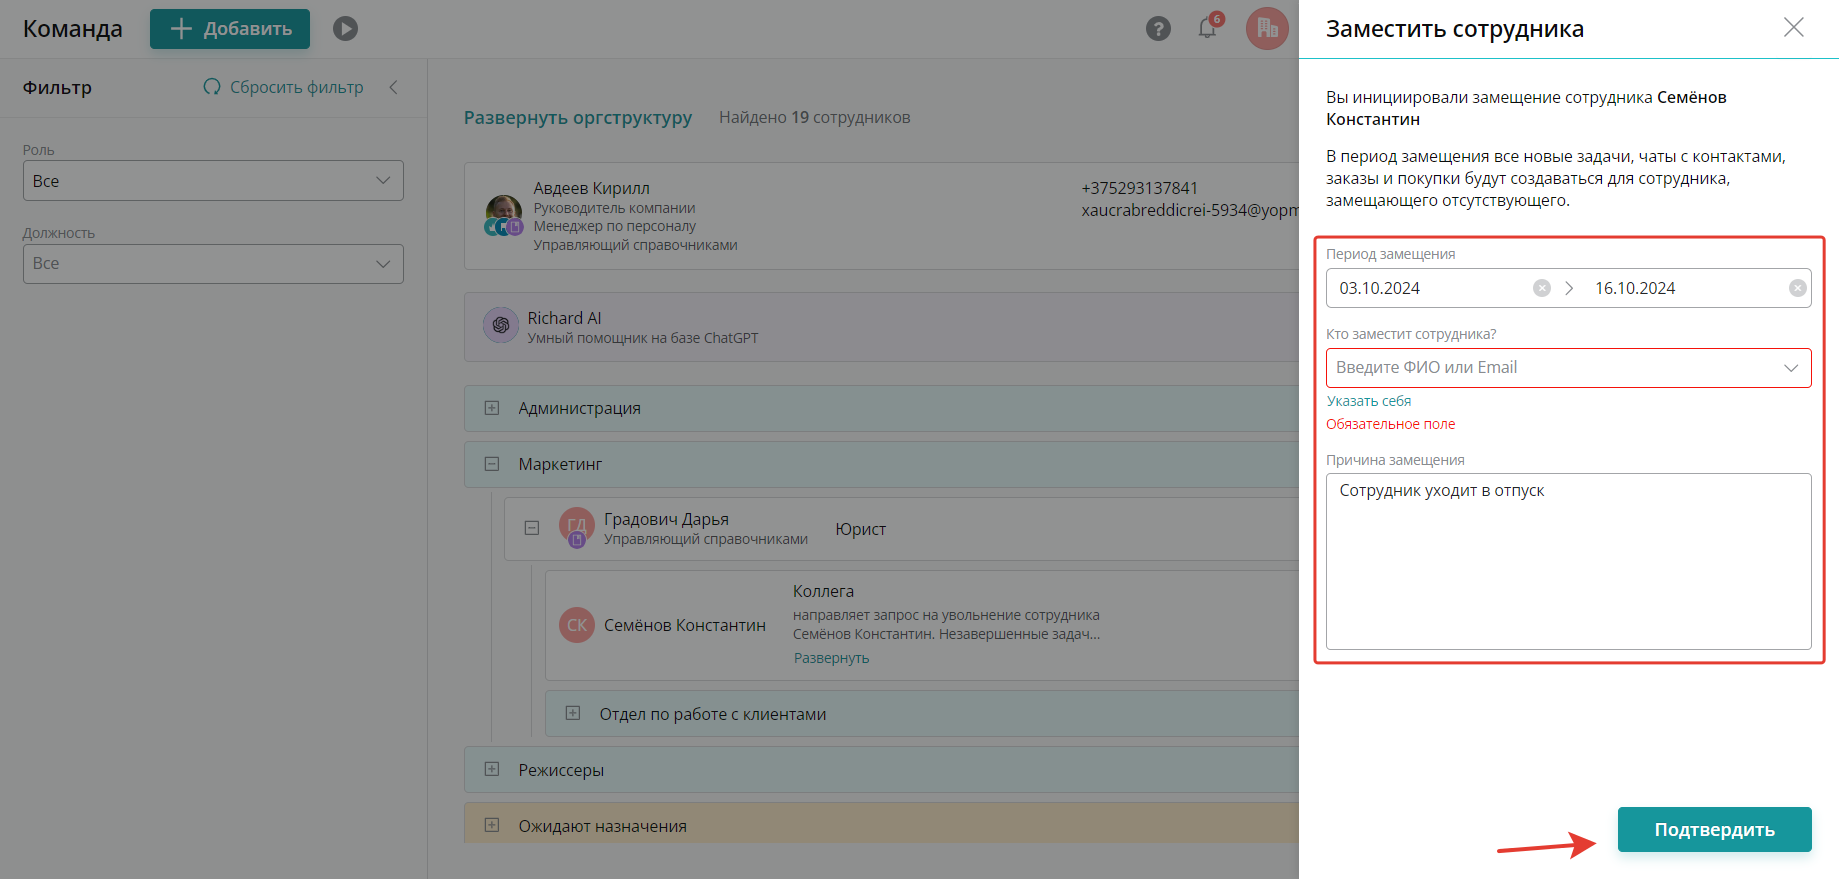
Task: Click Развернуть оргструктуру link
Action: point(578,117)
